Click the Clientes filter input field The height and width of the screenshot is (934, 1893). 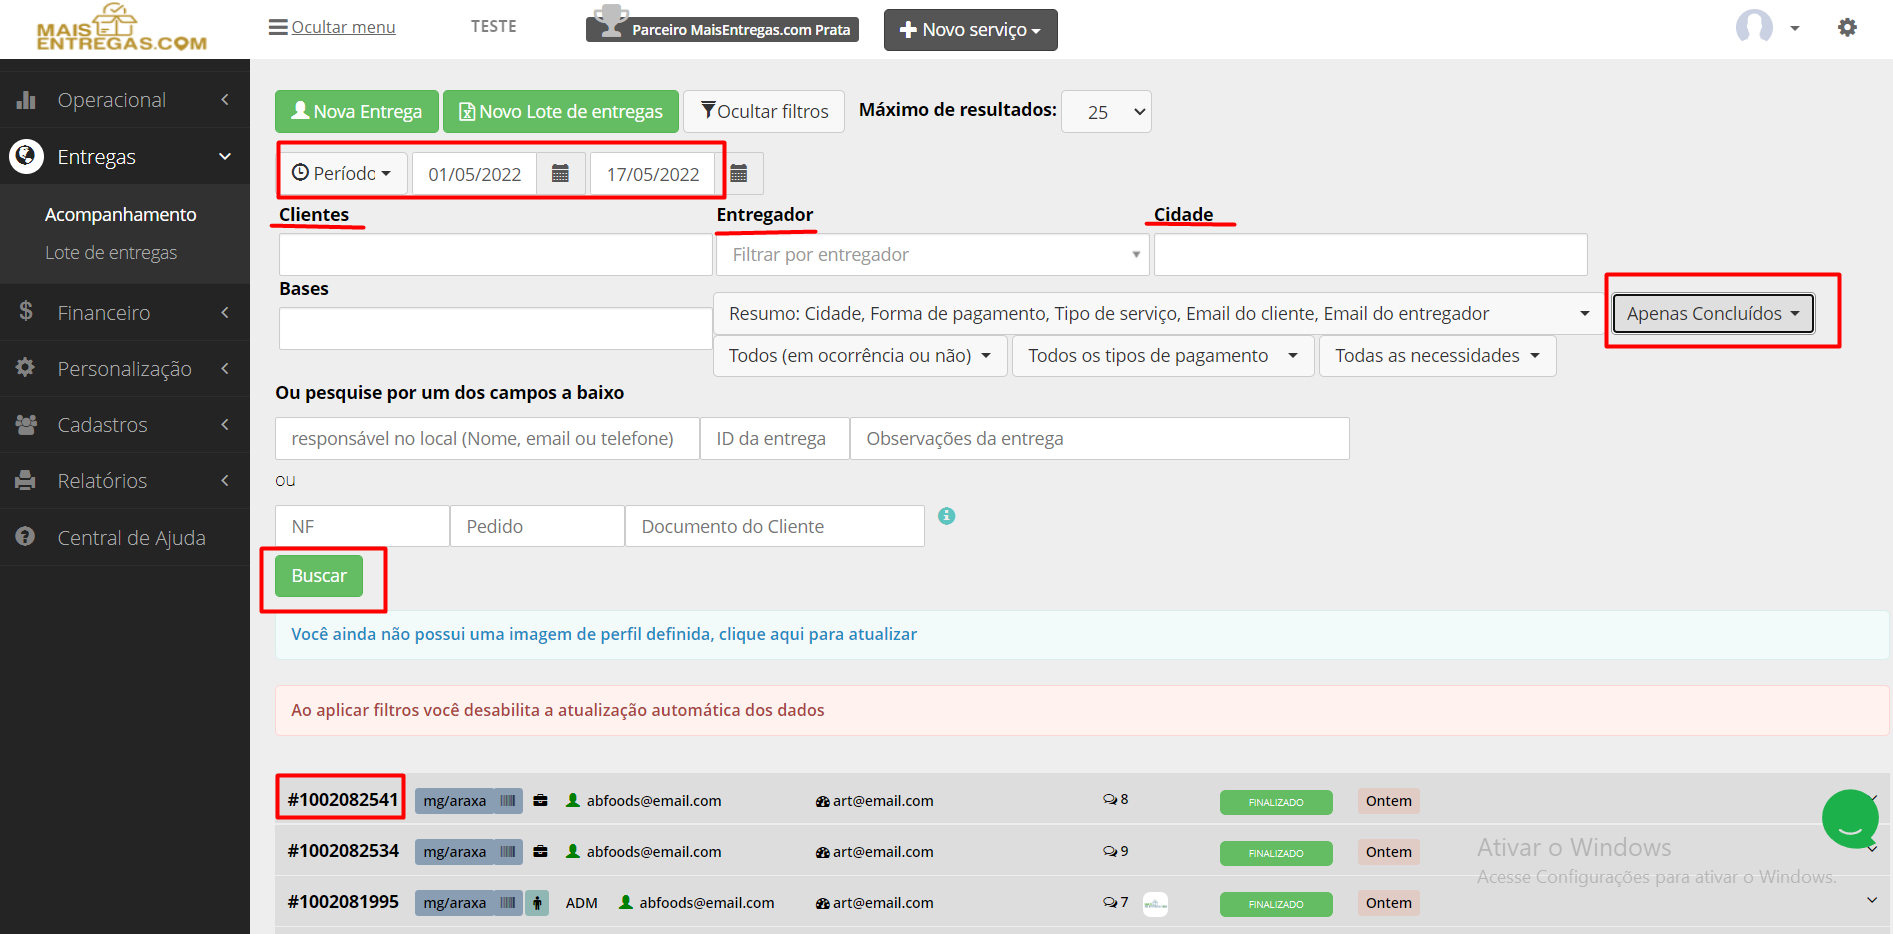[x=495, y=255]
